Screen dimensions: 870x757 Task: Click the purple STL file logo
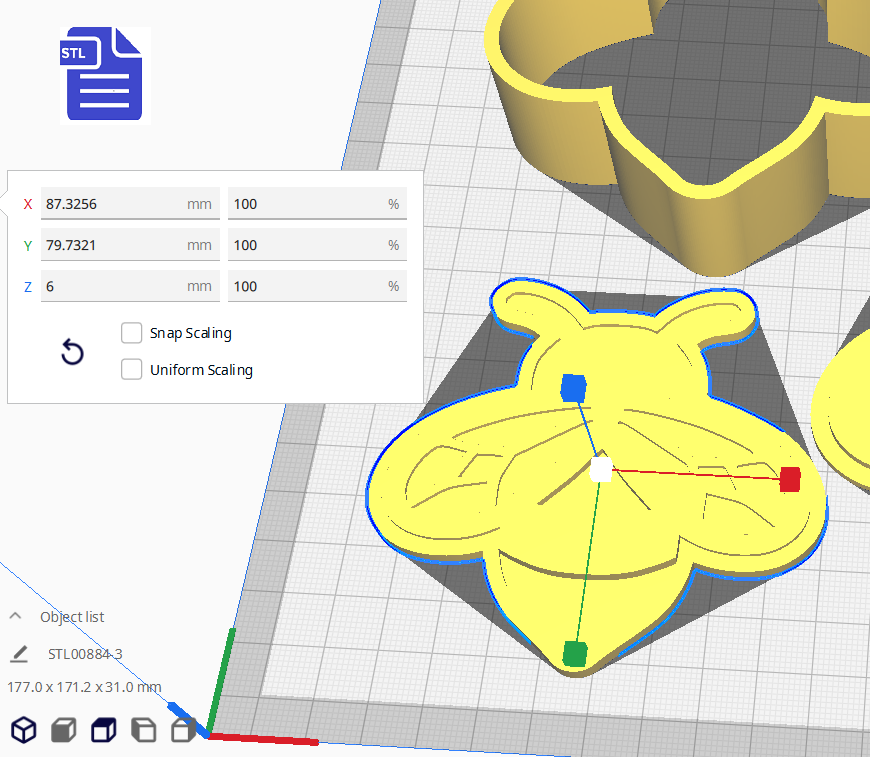(x=102, y=74)
